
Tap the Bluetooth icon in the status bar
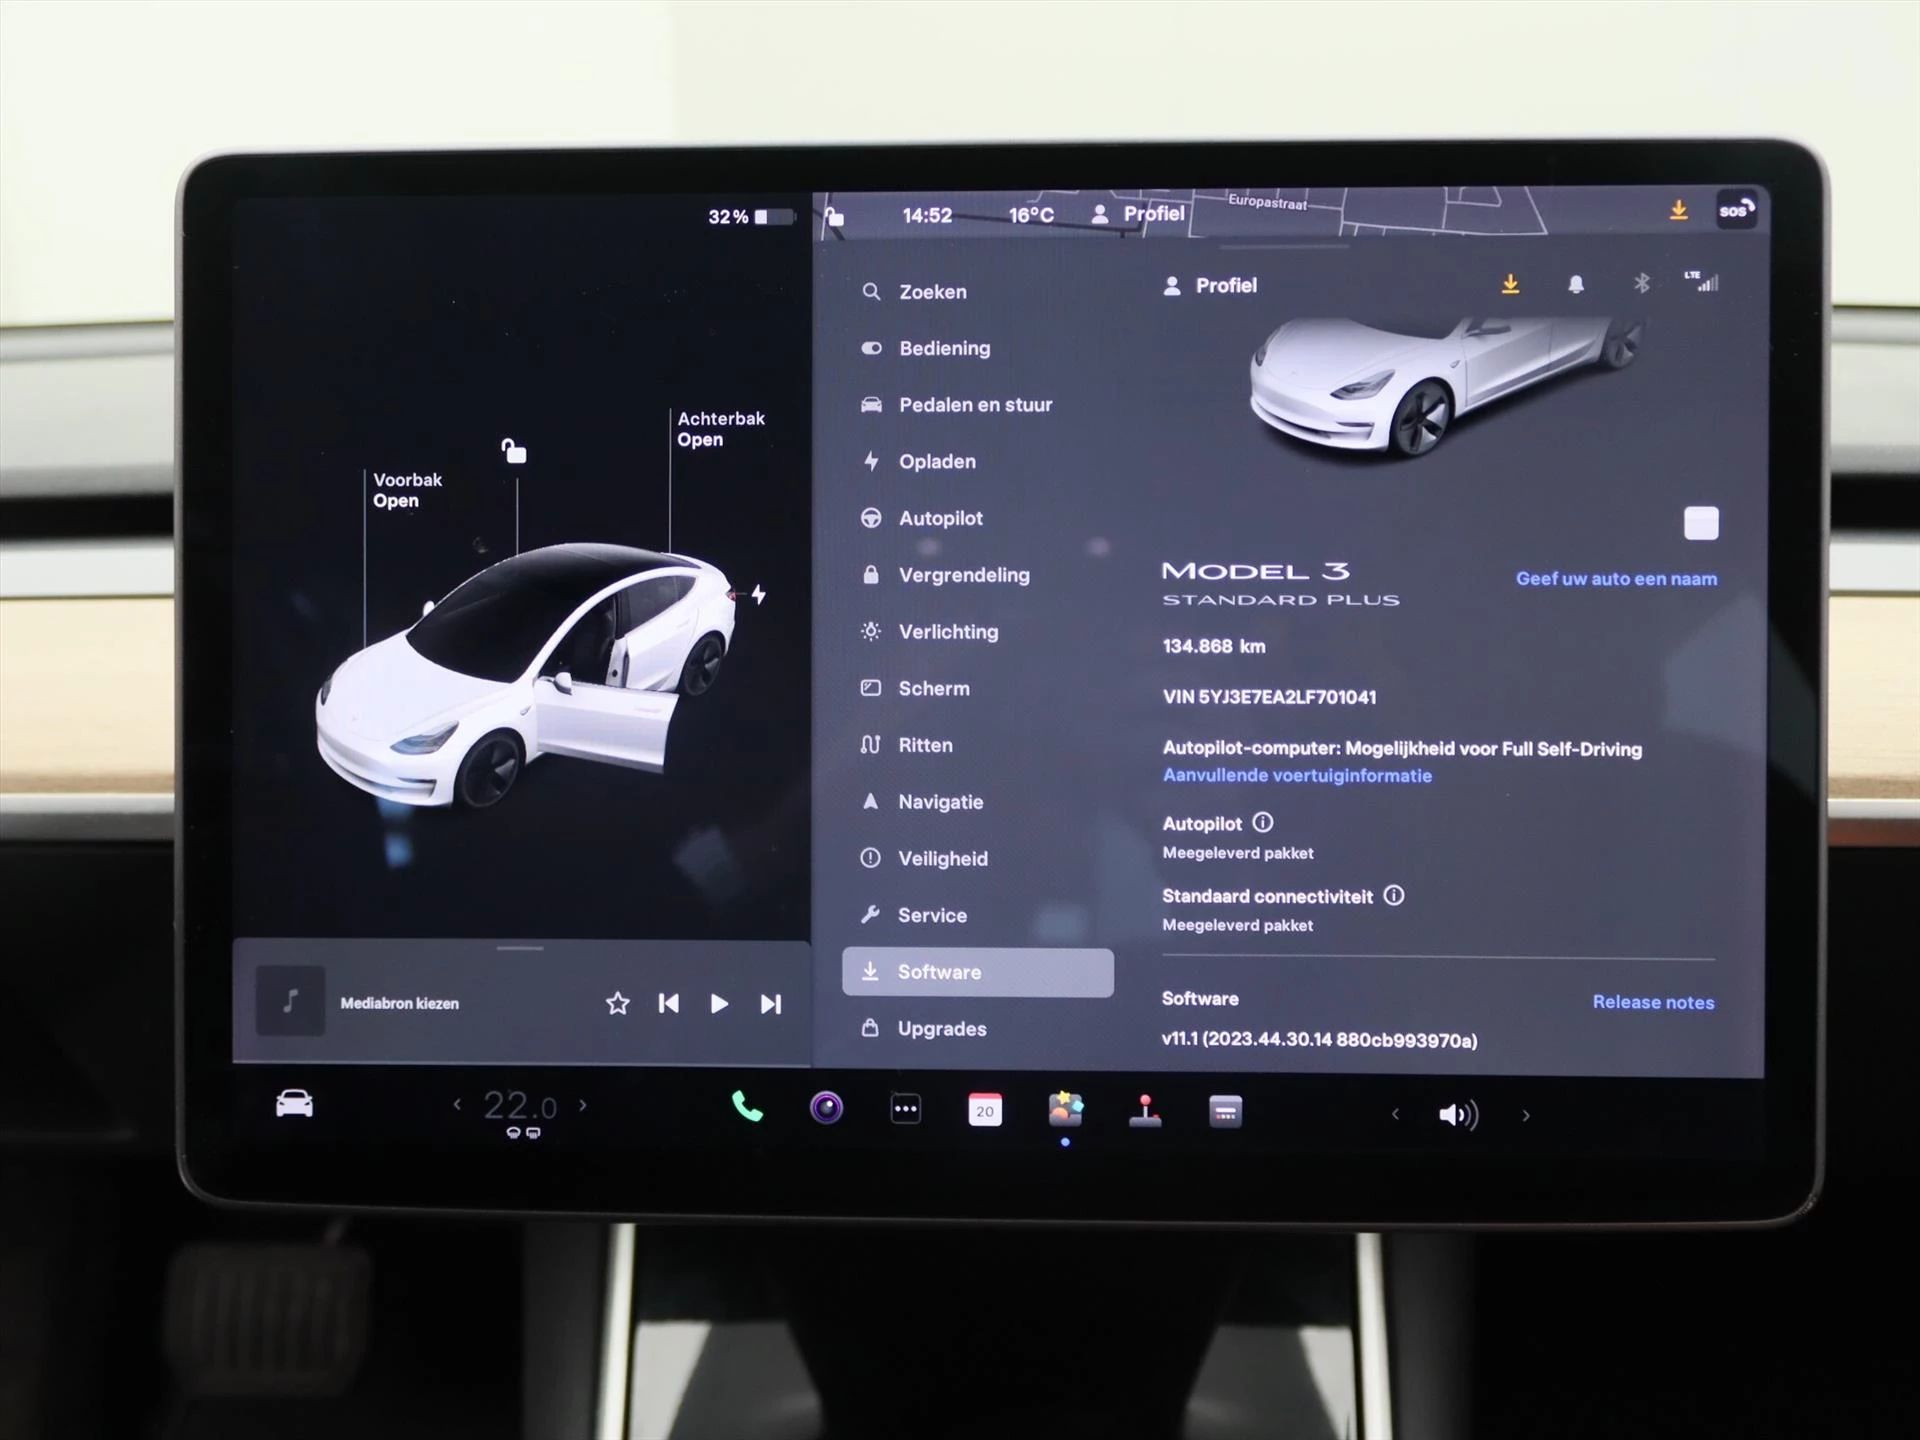coord(1640,284)
